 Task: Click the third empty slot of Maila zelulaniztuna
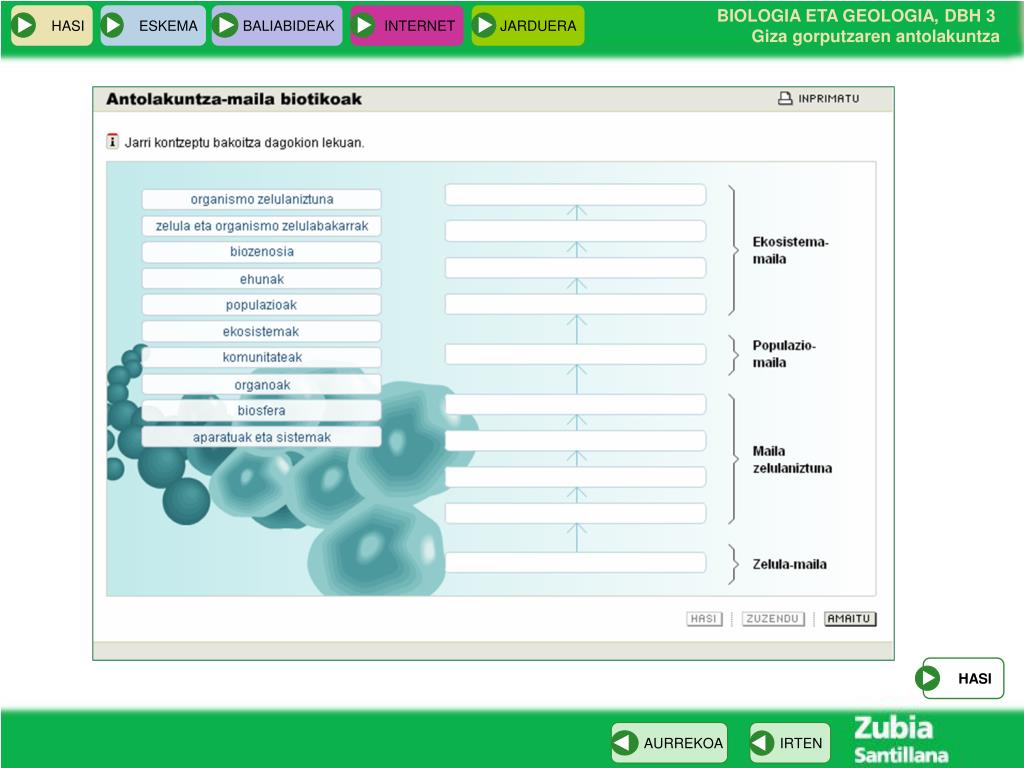pyautogui.click(x=575, y=477)
